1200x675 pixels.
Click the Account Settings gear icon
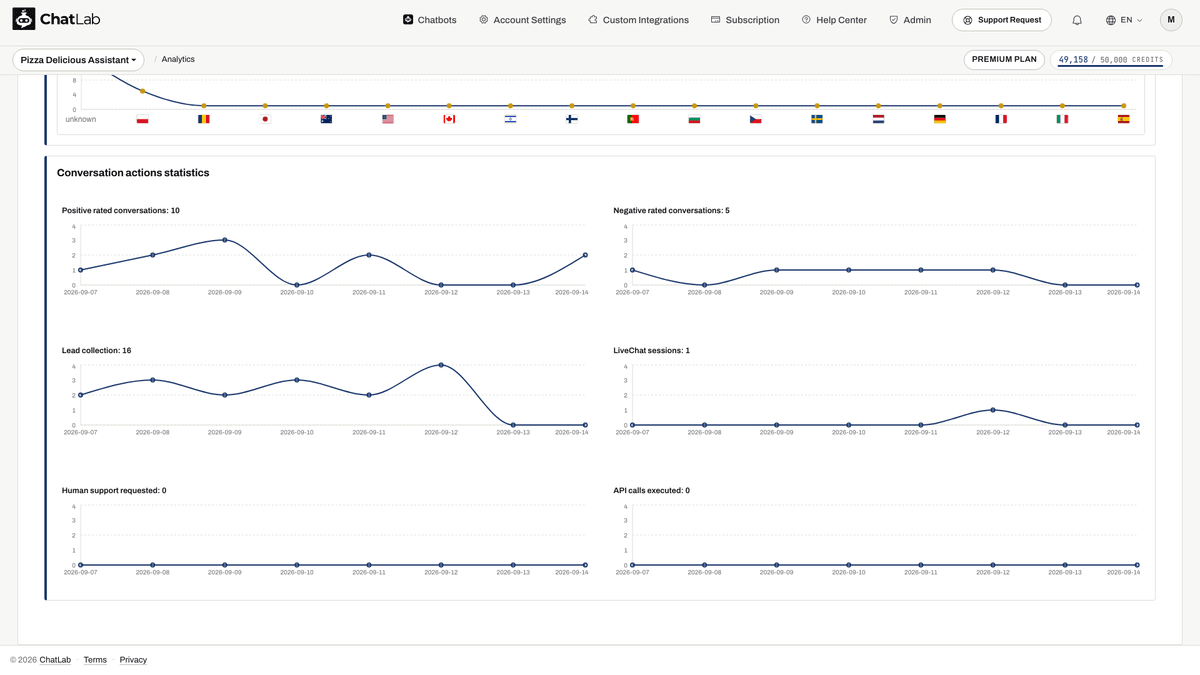point(484,20)
